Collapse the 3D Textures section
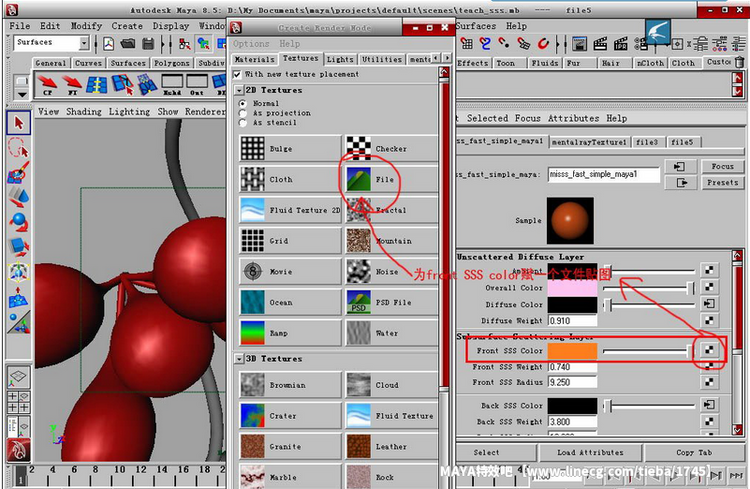The width and height of the screenshot is (750, 489). coord(239,359)
